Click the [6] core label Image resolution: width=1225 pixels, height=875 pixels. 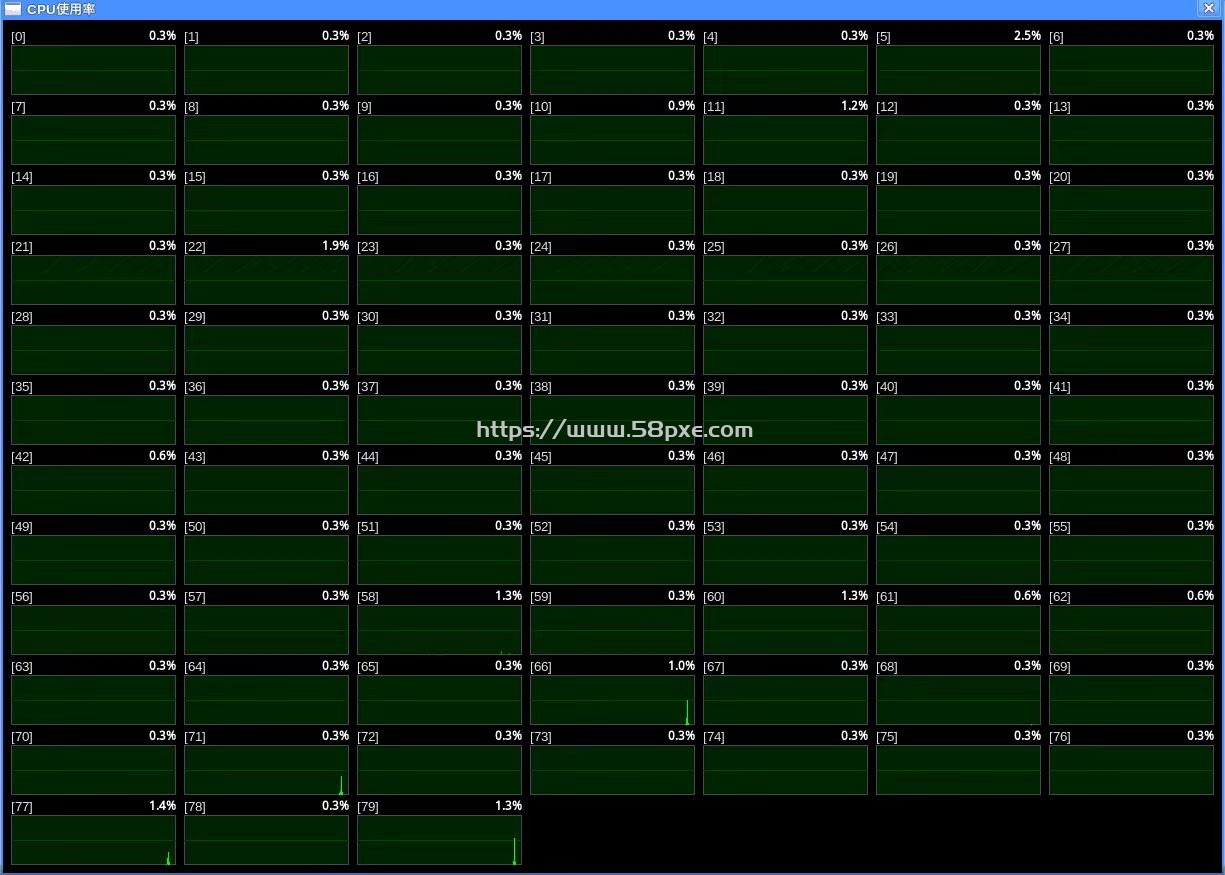click(x=1056, y=37)
